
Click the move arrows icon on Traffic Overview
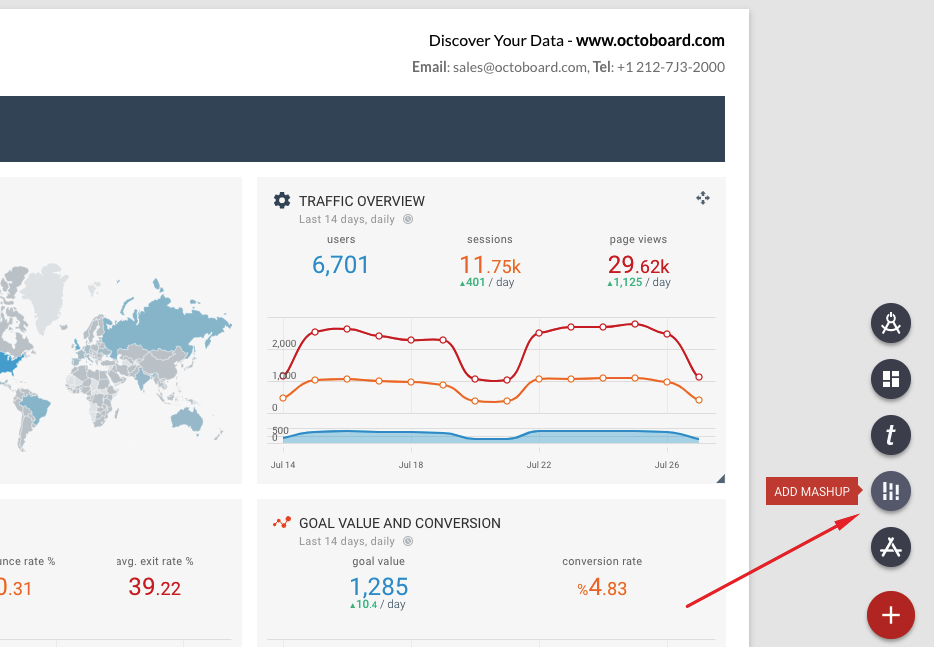[703, 198]
